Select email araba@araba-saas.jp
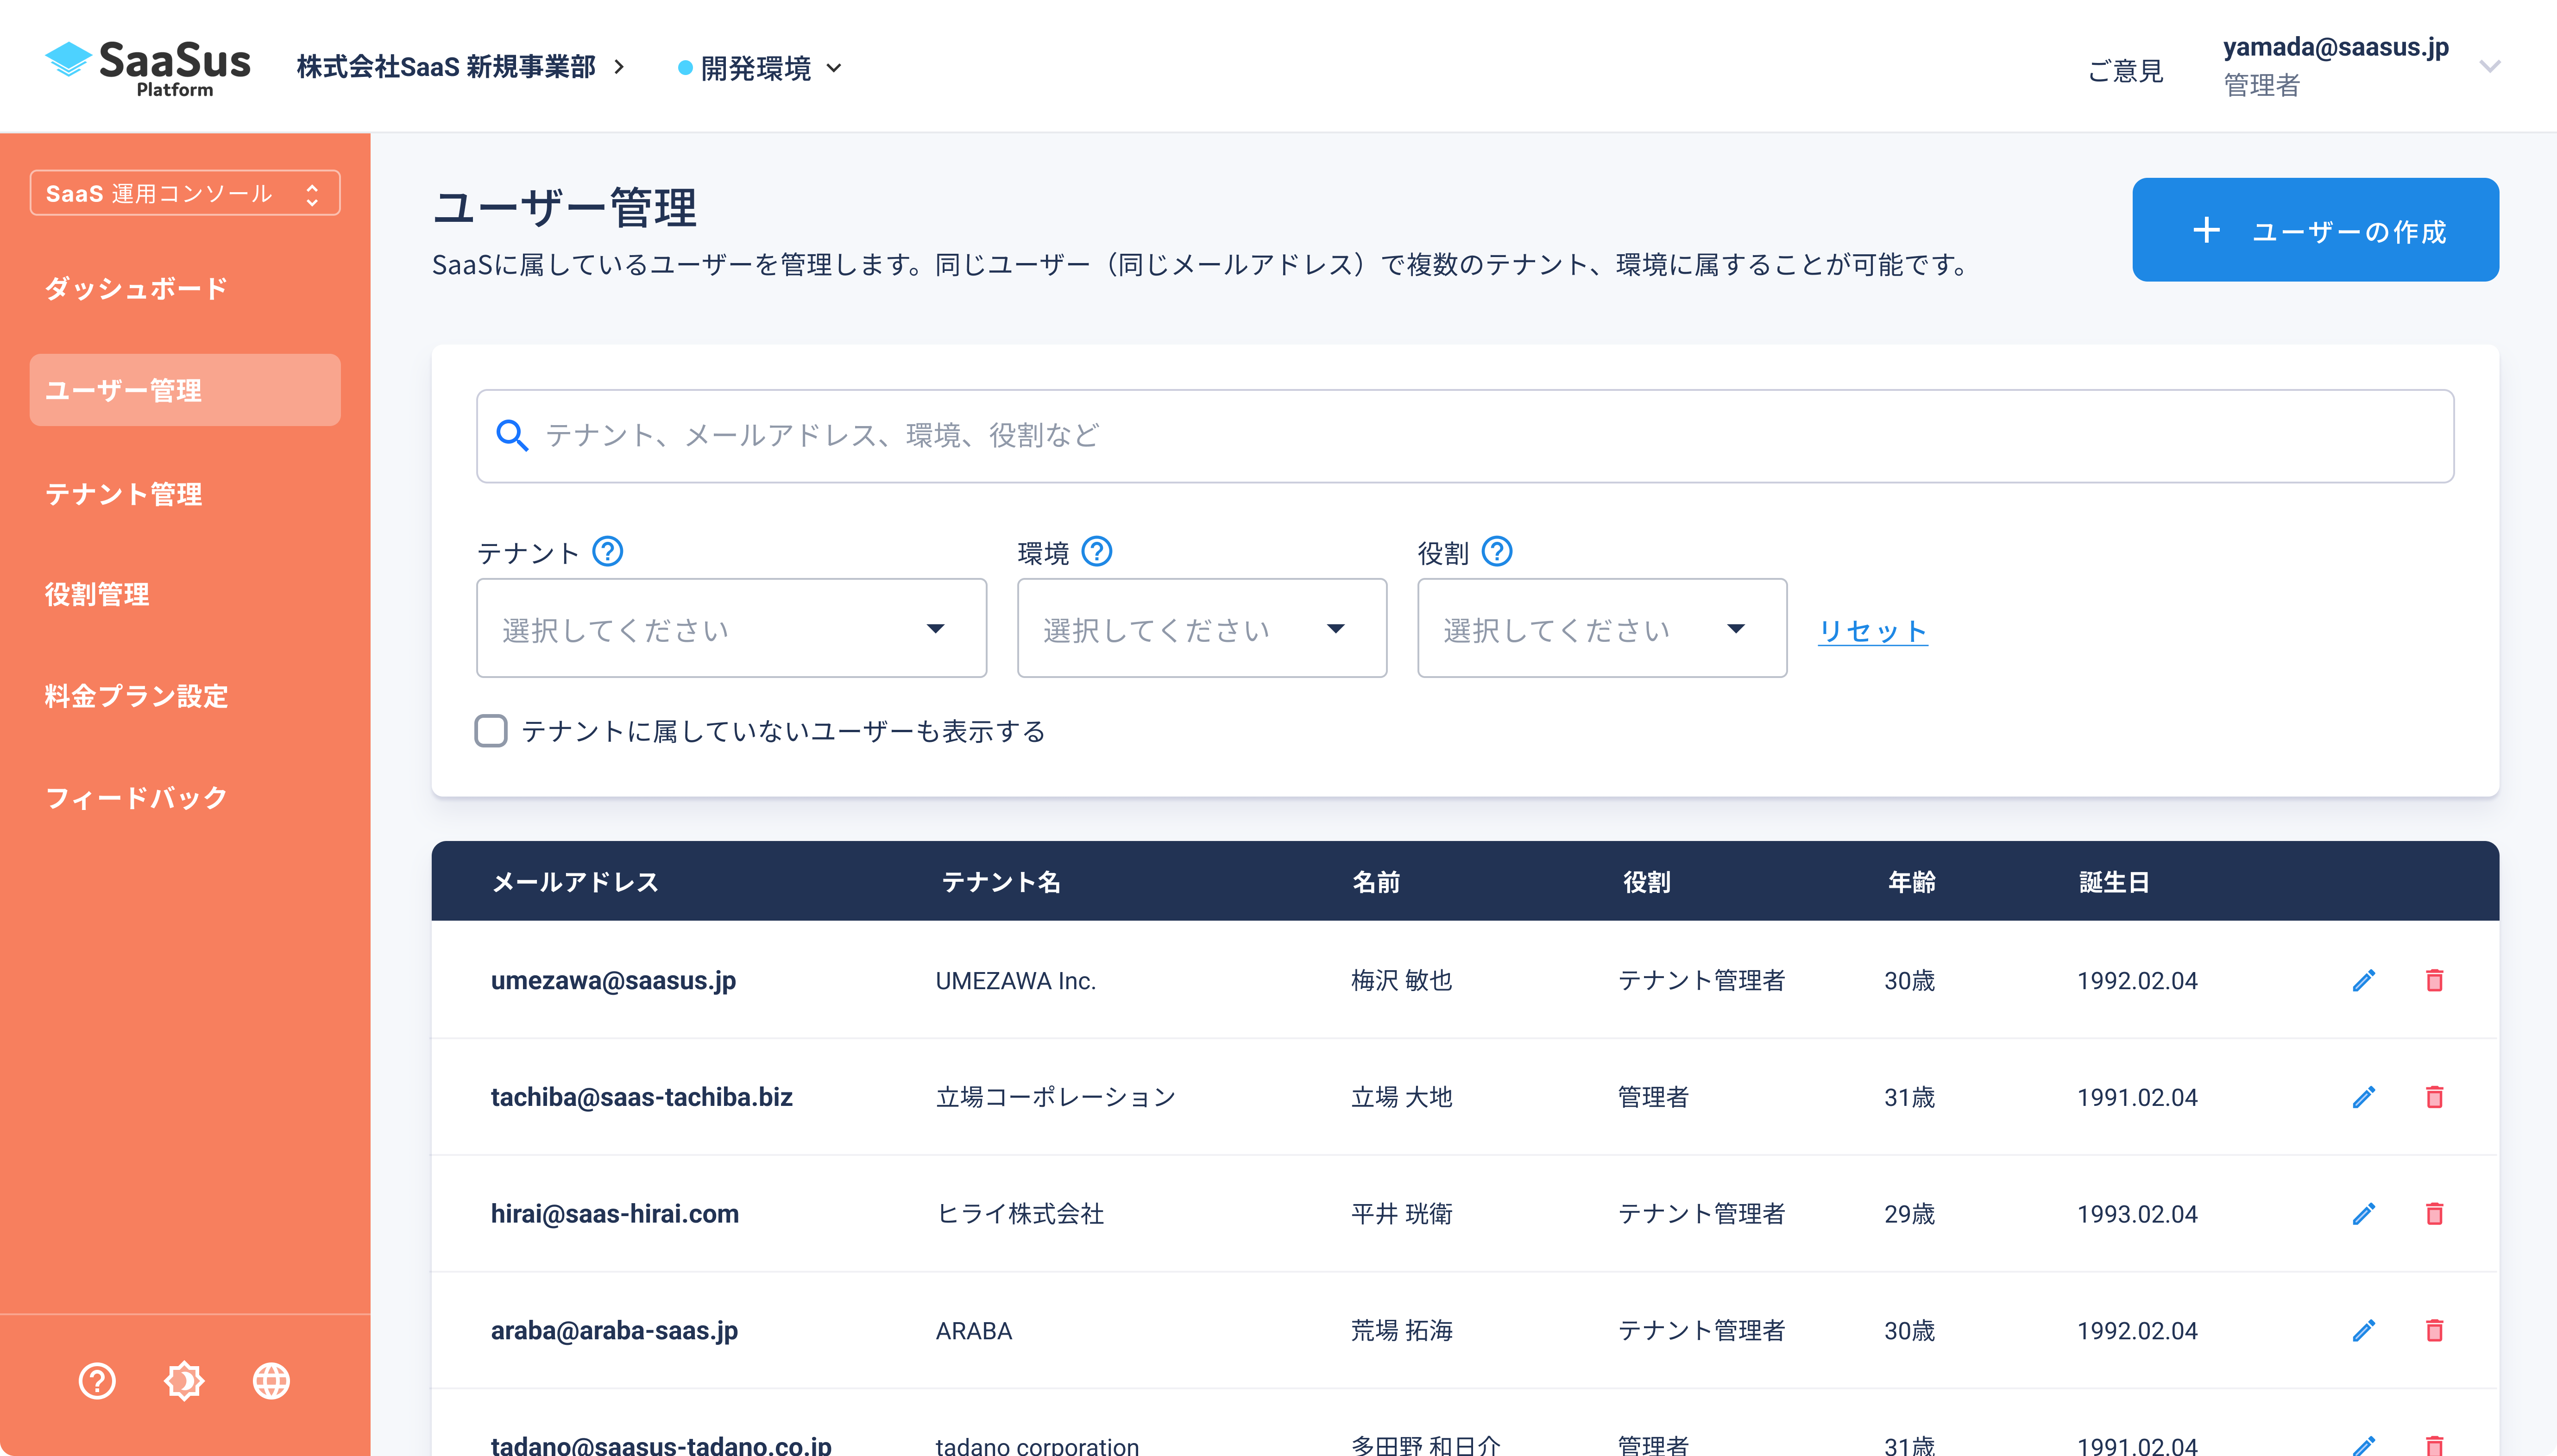This screenshot has width=2557, height=1456. click(614, 1330)
